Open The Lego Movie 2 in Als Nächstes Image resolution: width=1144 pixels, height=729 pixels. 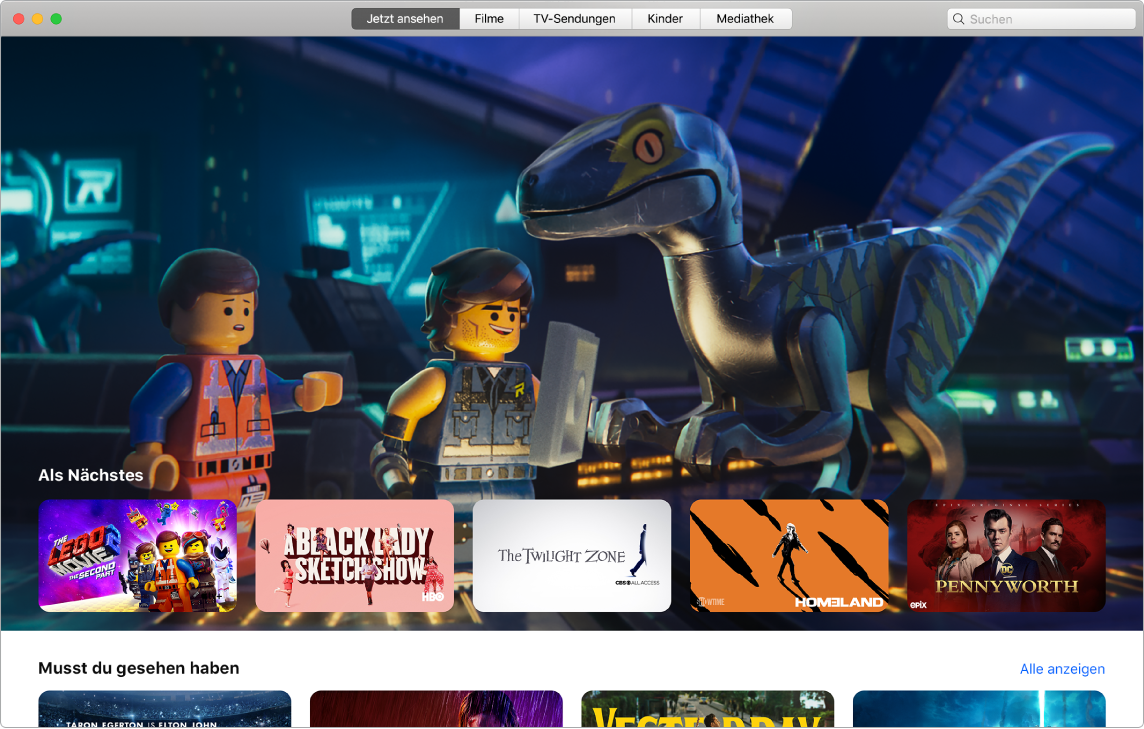pos(138,555)
